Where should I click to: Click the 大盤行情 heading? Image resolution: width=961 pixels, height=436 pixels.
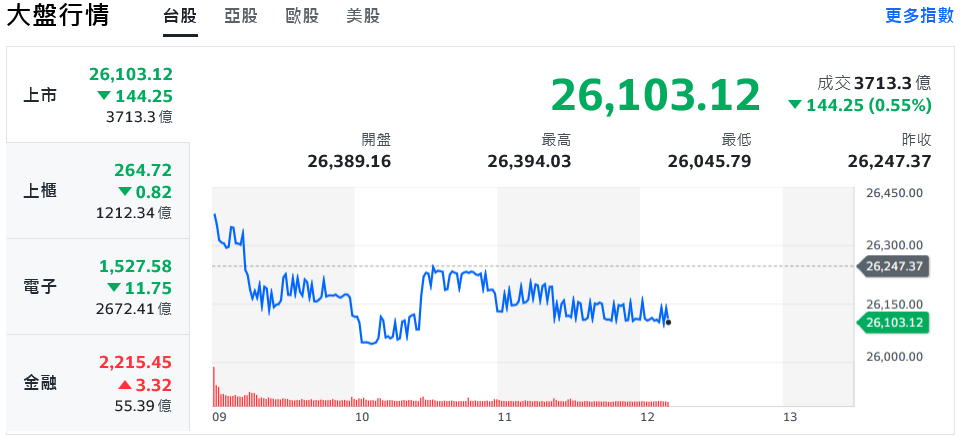58,16
